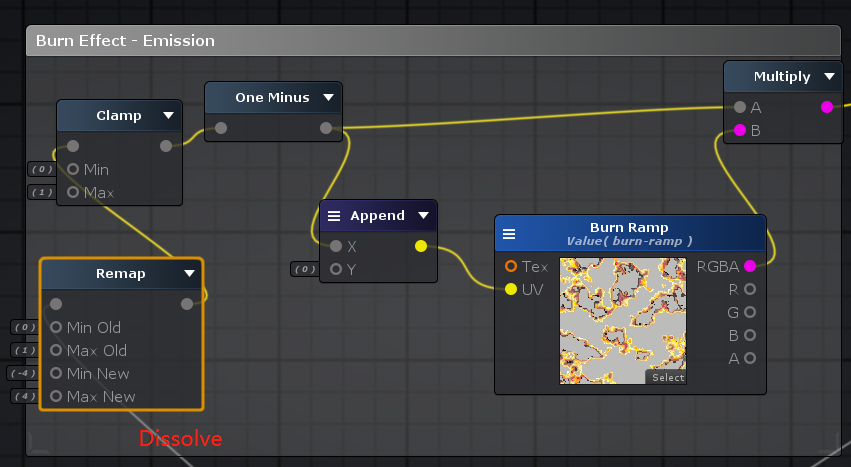
Task: Expand the Clamp node dropdown arrow
Action: pyautogui.click(x=168, y=115)
